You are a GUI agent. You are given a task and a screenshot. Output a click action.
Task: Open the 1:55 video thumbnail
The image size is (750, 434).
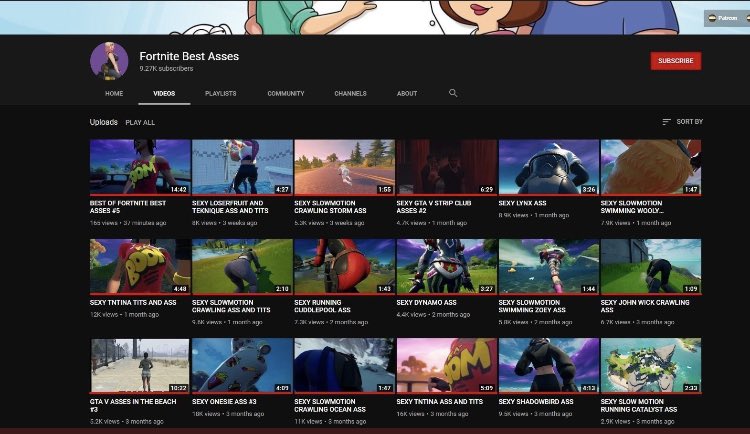(x=344, y=167)
